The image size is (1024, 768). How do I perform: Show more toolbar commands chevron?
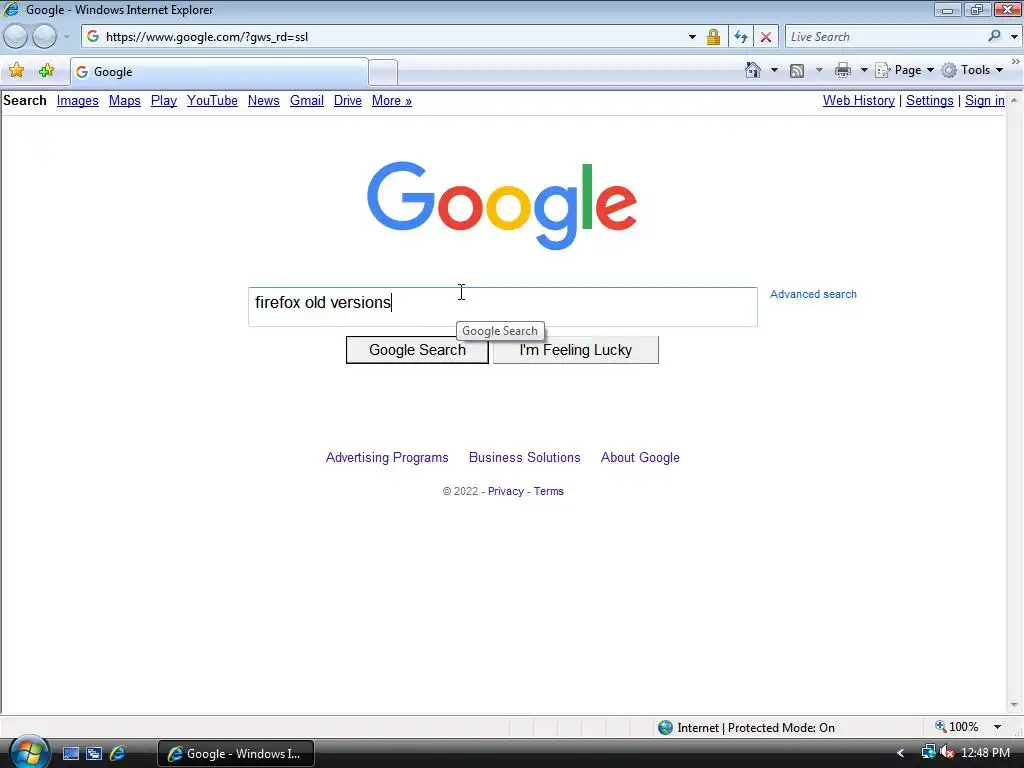pos(1016,61)
